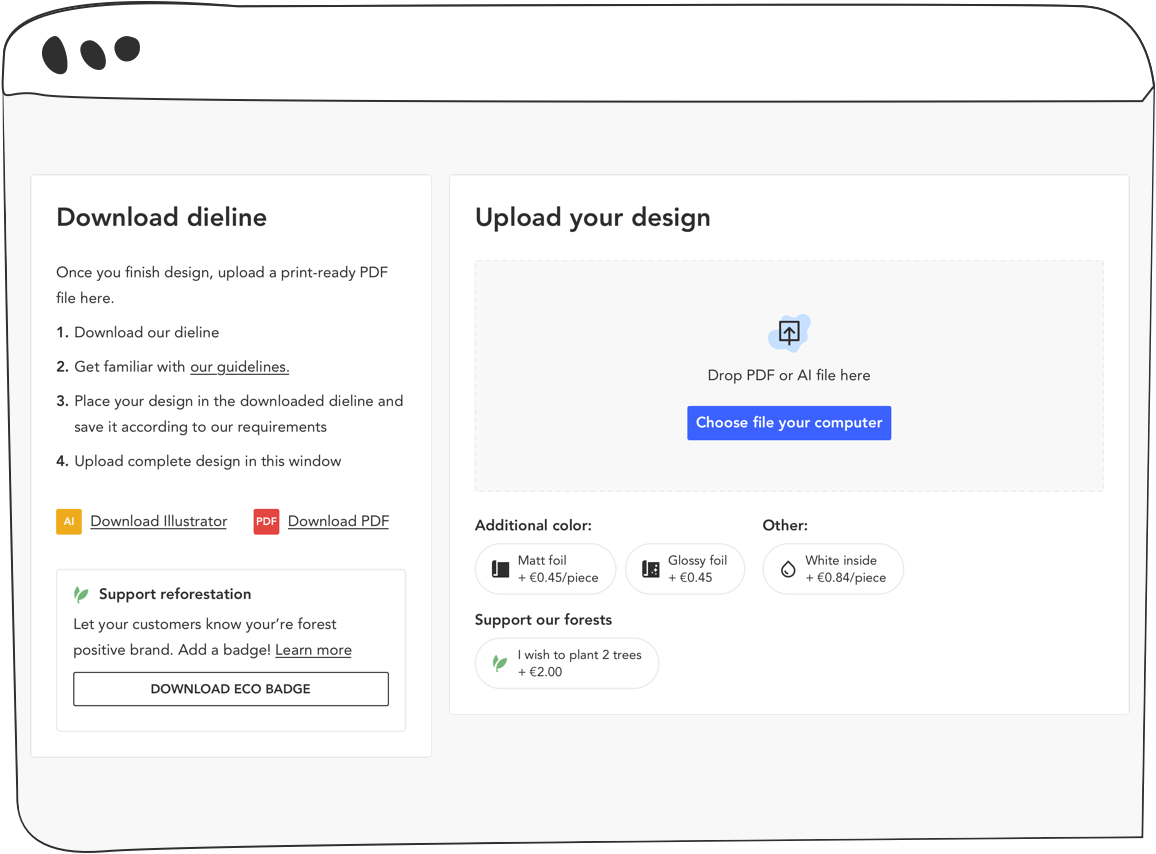Click the Glossy foil sparkle icon
The height and width of the screenshot is (854, 1156).
click(x=651, y=569)
